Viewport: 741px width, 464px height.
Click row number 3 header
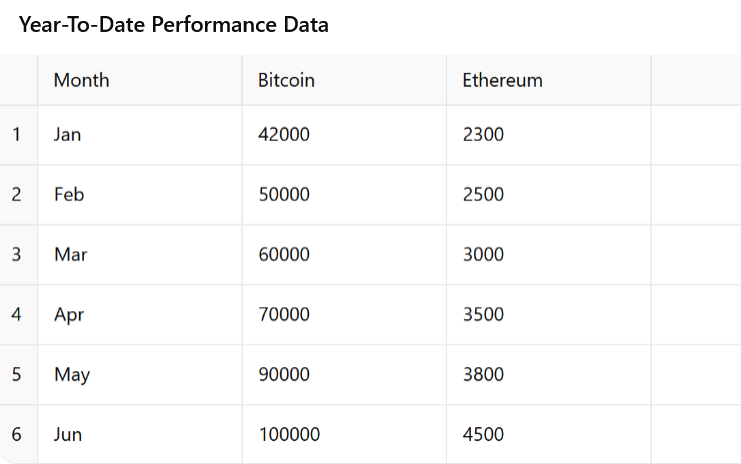18,255
